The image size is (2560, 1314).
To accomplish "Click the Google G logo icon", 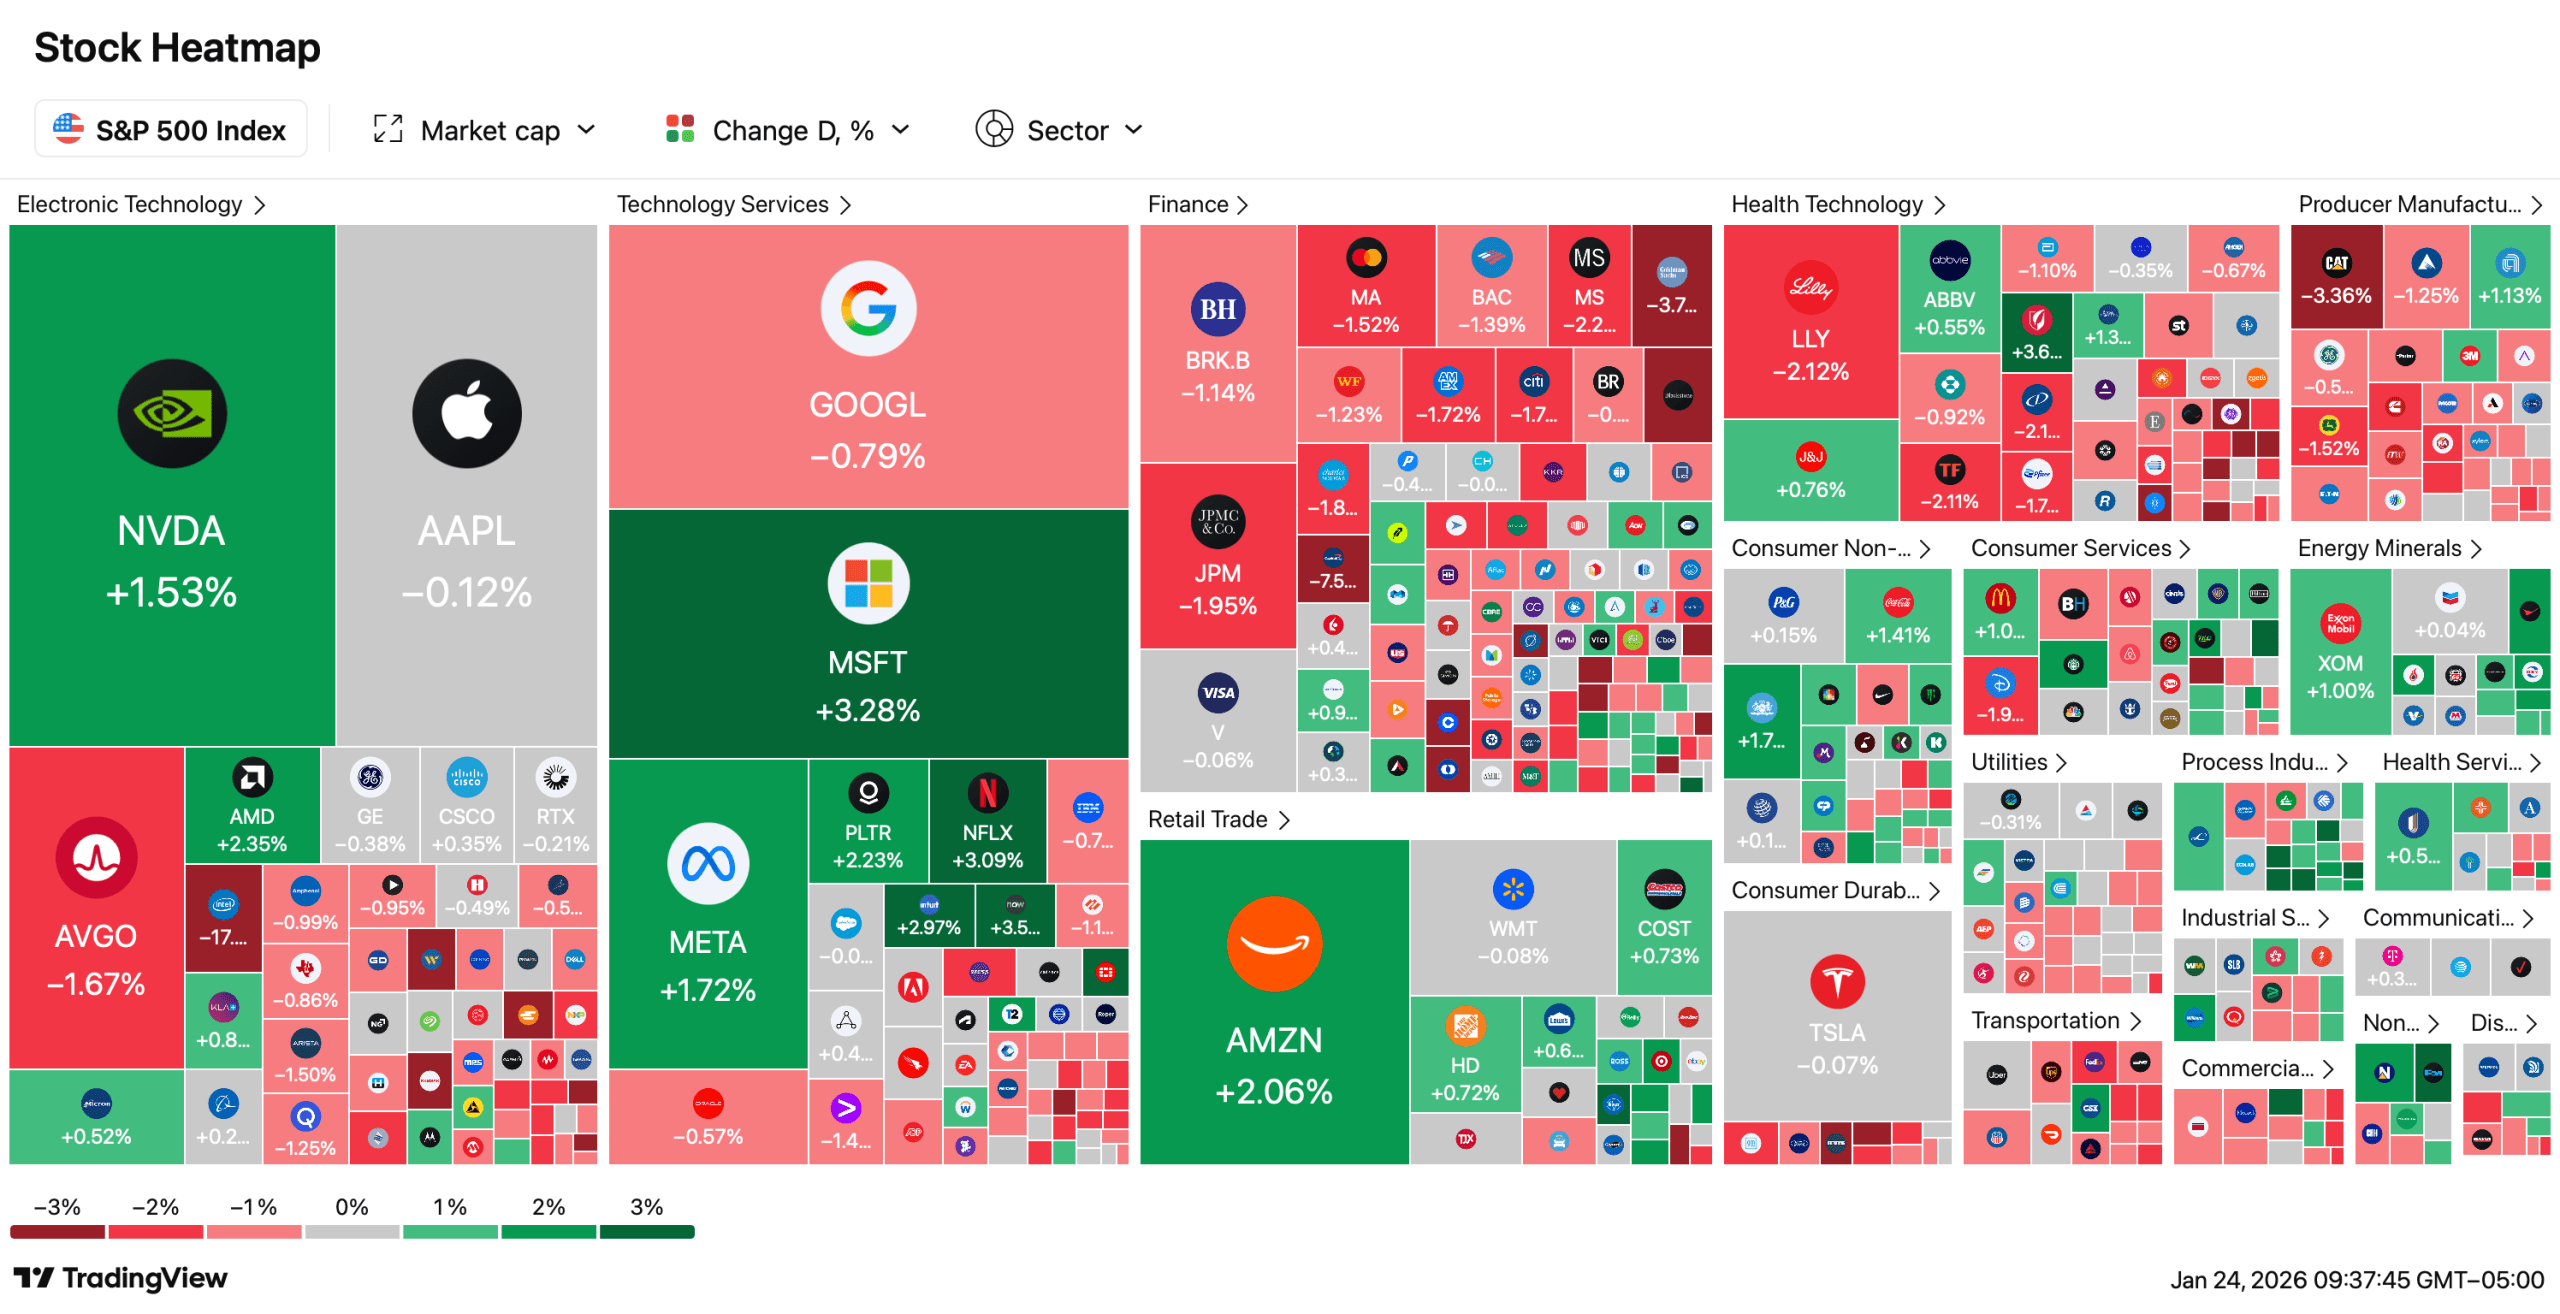I will pos(868,309).
